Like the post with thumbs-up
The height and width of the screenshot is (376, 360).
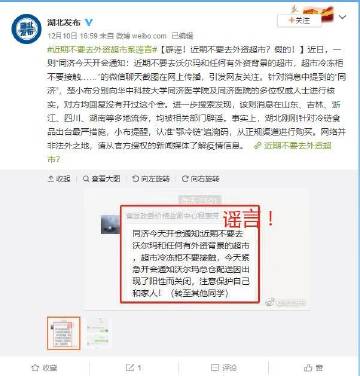[x=313, y=368]
